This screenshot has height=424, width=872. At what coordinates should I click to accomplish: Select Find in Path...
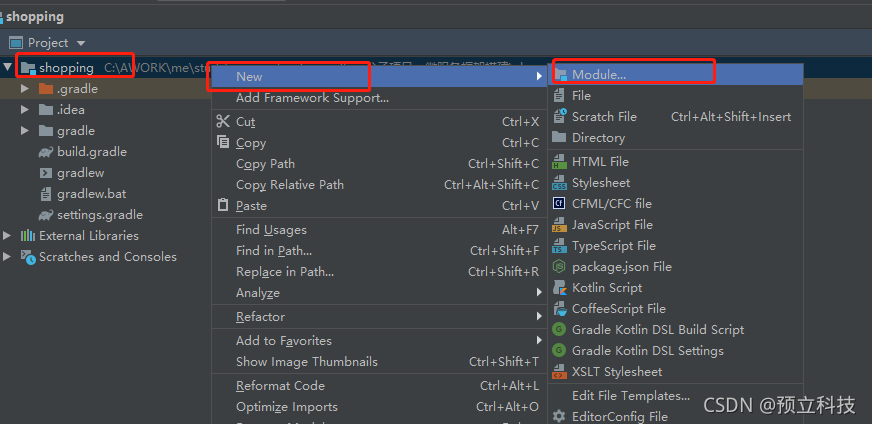[379, 251]
